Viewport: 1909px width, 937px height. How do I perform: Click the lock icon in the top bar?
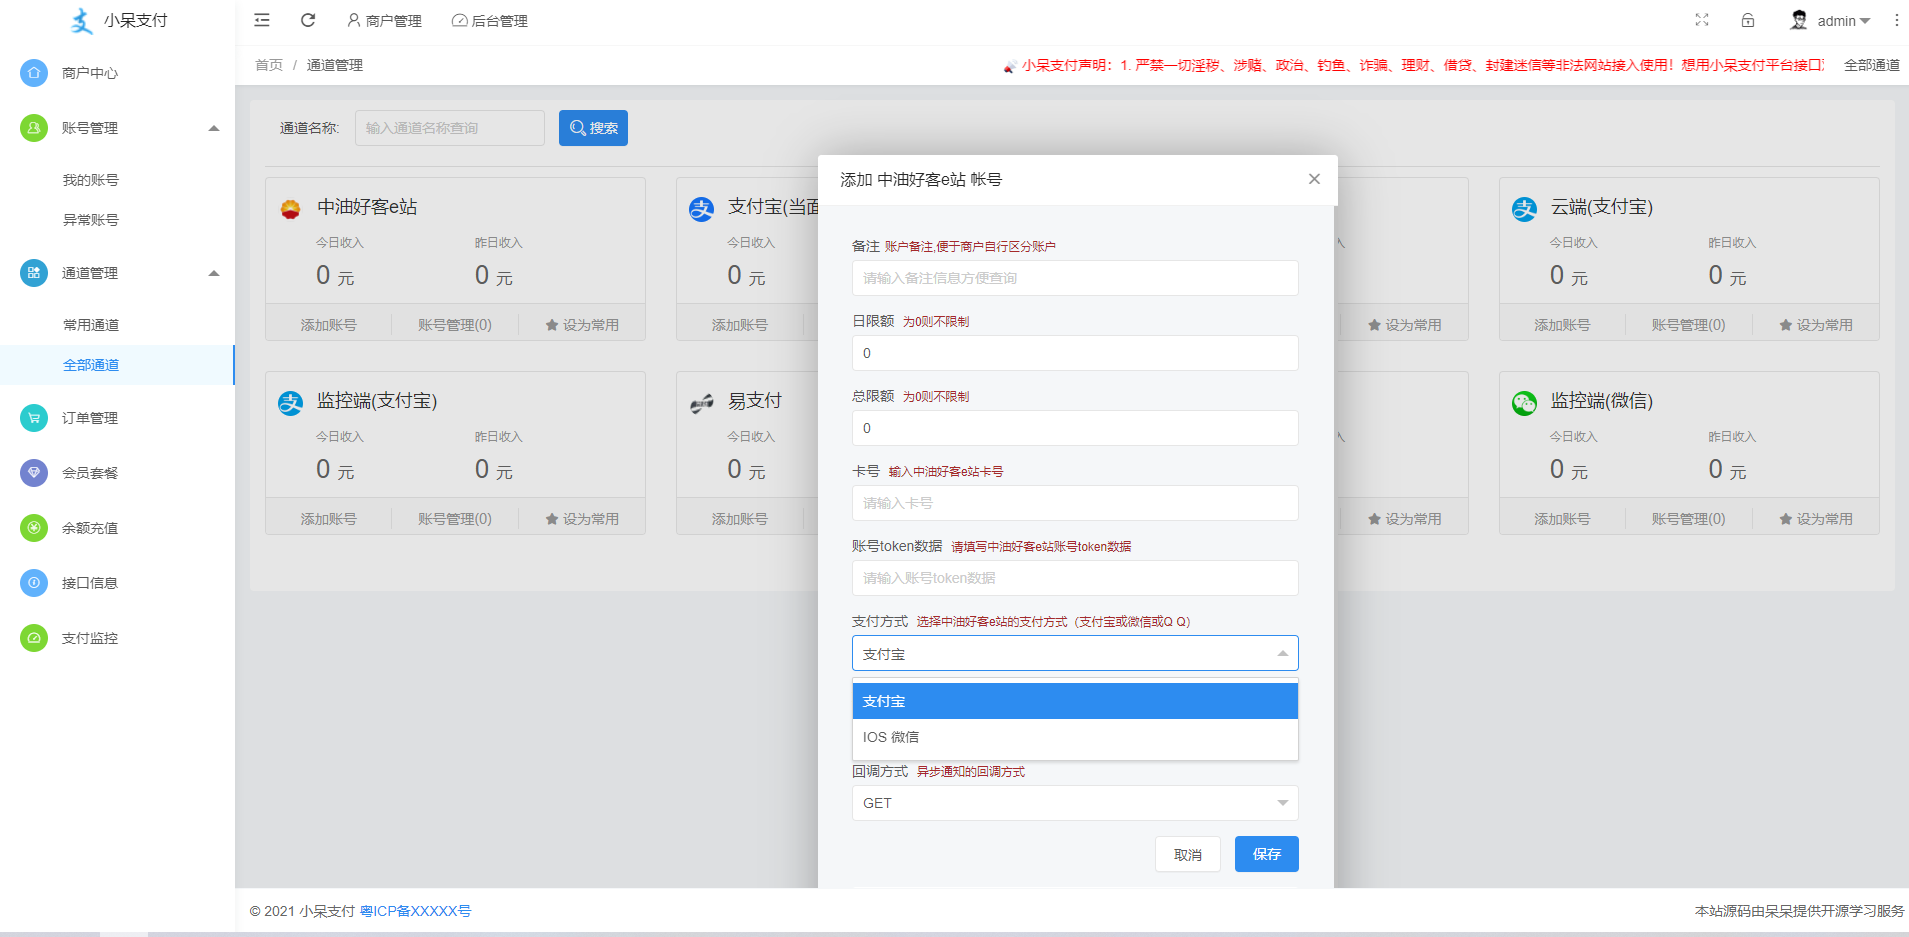tap(1749, 20)
